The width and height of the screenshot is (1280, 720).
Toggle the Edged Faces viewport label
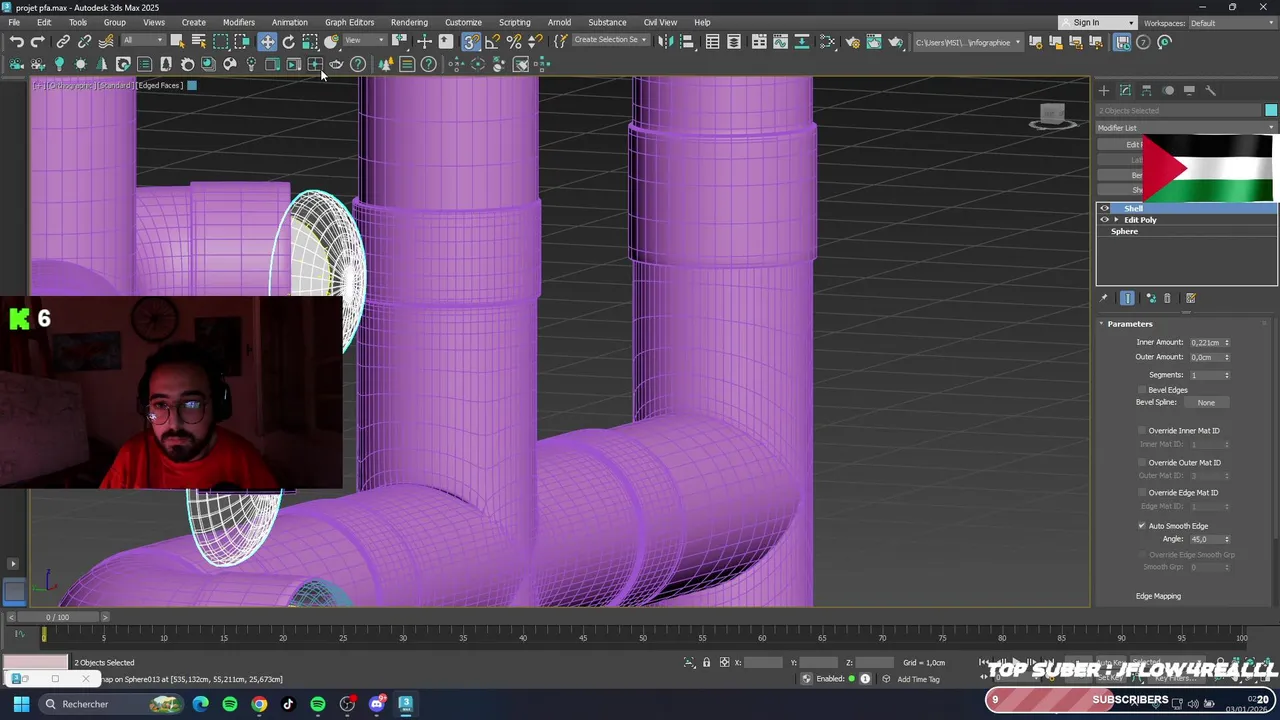tap(160, 86)
